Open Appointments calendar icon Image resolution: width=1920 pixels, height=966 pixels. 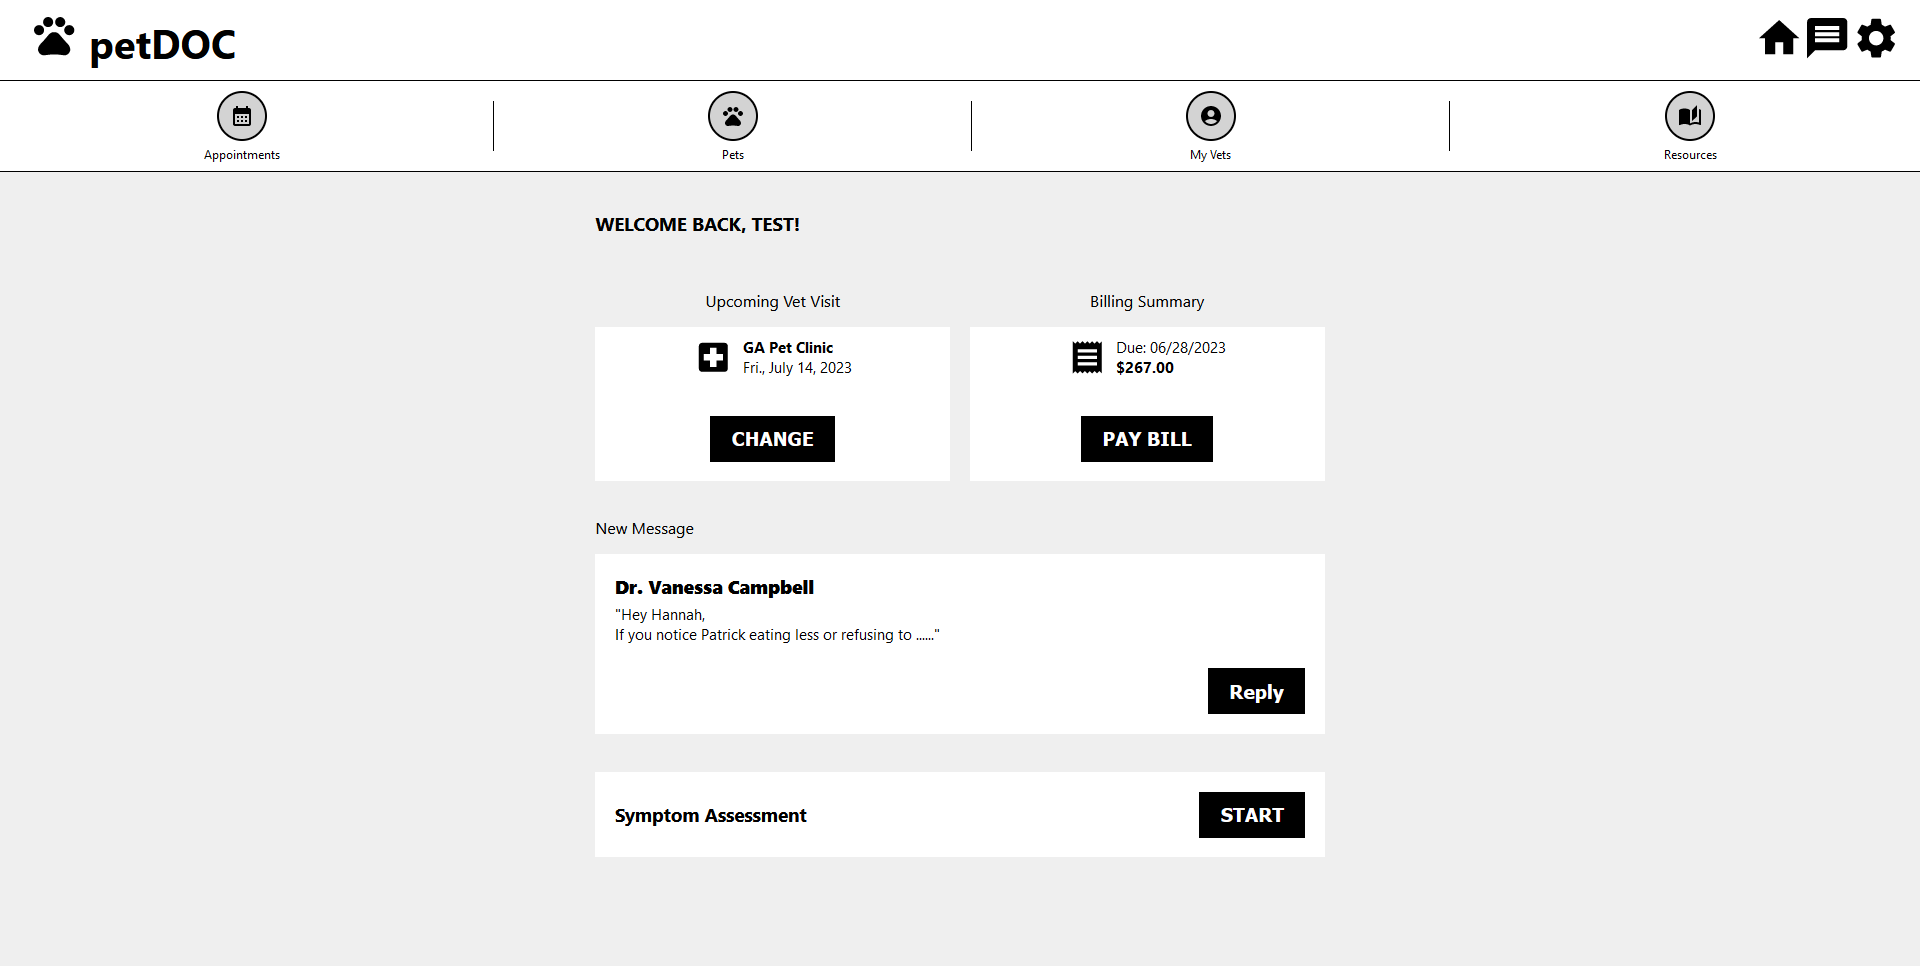[x=242, y=116]
